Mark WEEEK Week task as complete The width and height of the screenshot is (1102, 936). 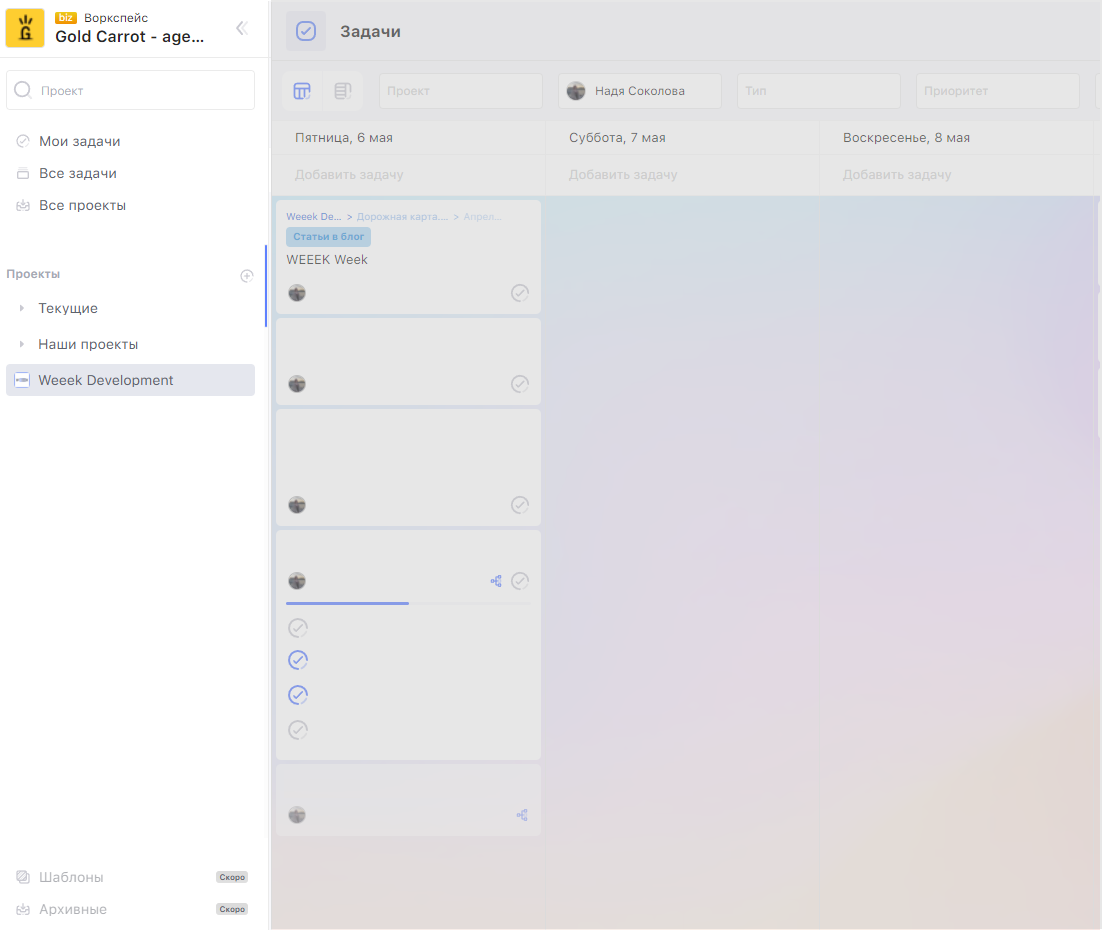(520, 293)
